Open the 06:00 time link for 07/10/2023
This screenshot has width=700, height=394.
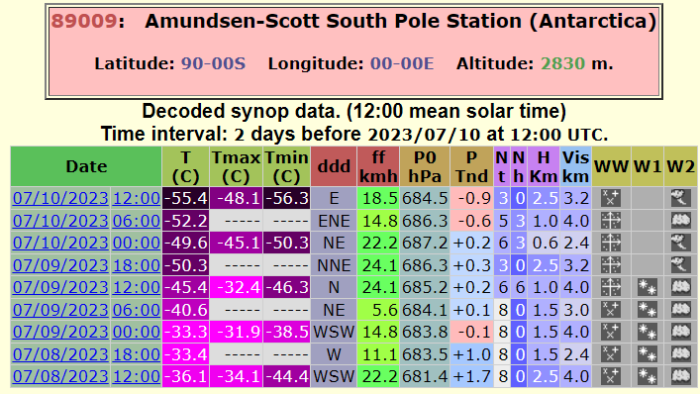(x=136, y=221)
